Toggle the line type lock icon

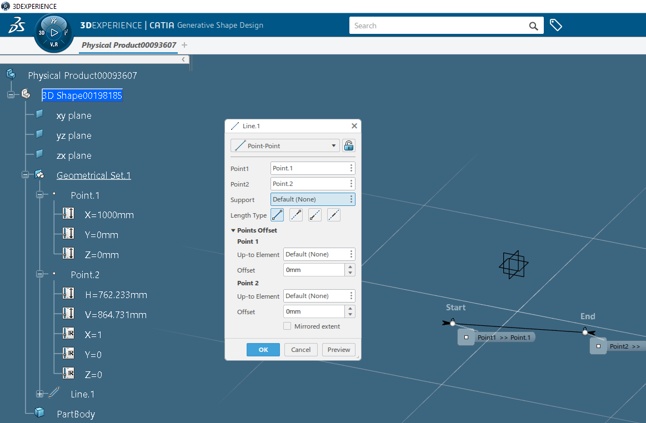click(x=349, y=145)
